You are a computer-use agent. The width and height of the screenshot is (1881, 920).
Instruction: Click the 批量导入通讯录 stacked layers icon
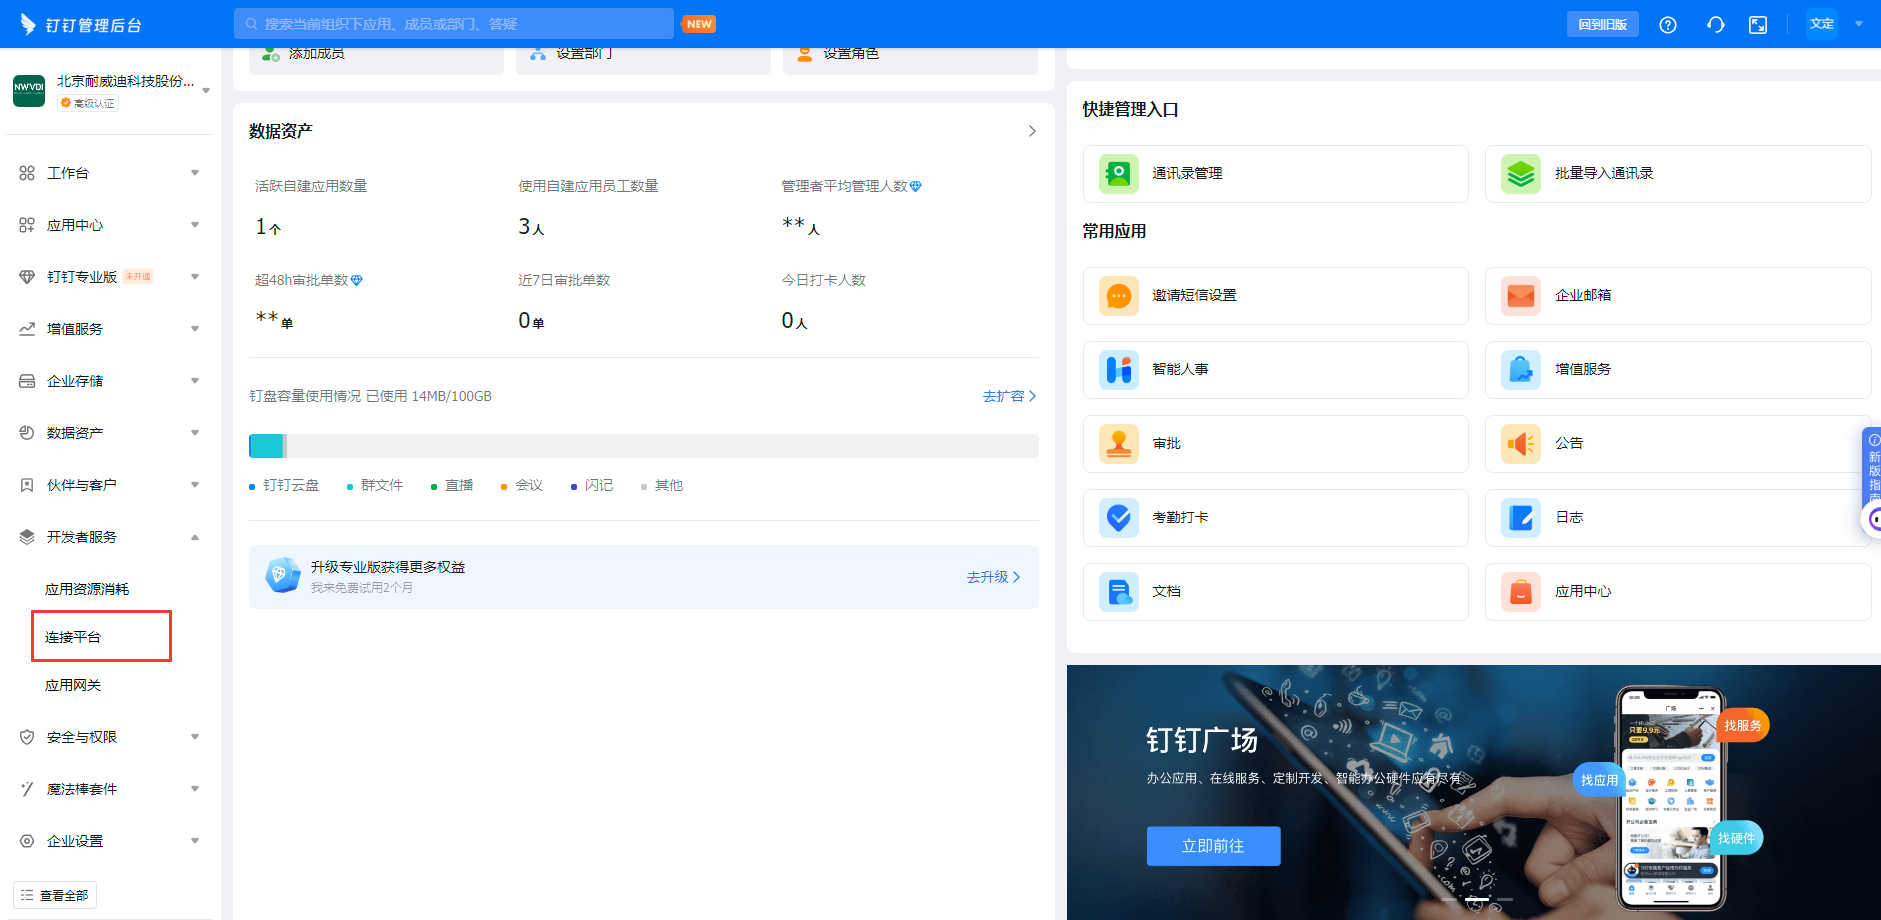(1521, 174)
